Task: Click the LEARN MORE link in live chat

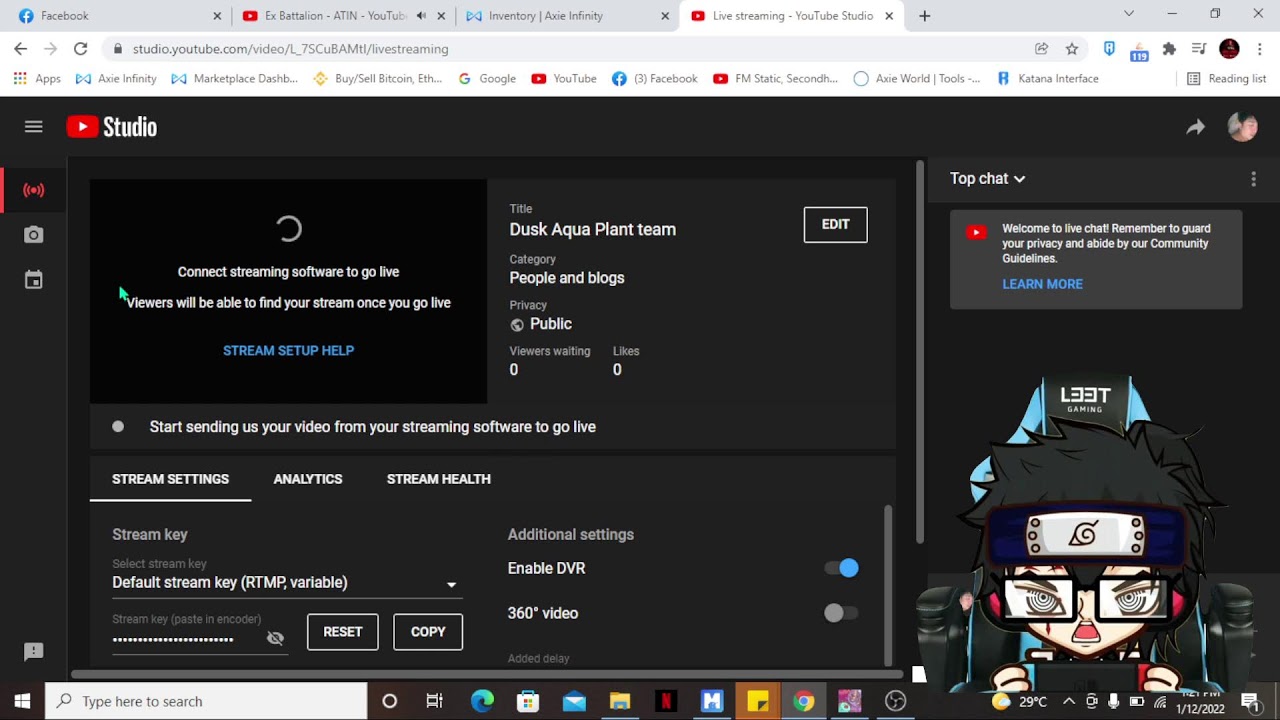Action: coord(1042,284)
